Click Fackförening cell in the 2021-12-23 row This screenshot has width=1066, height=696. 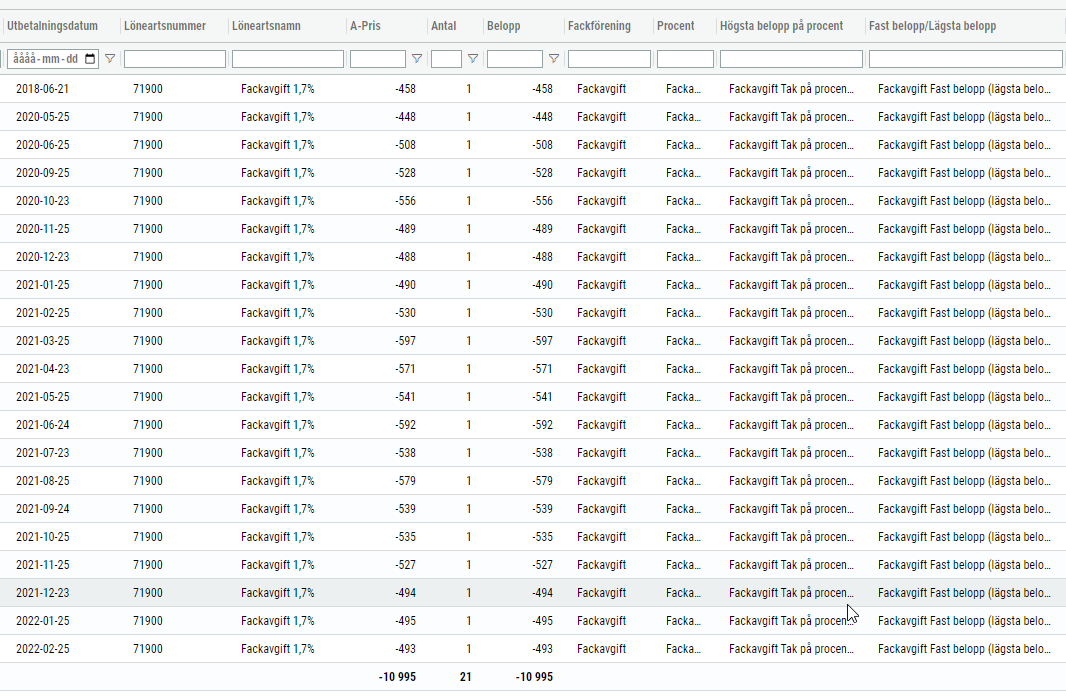(x=602, y=593)
